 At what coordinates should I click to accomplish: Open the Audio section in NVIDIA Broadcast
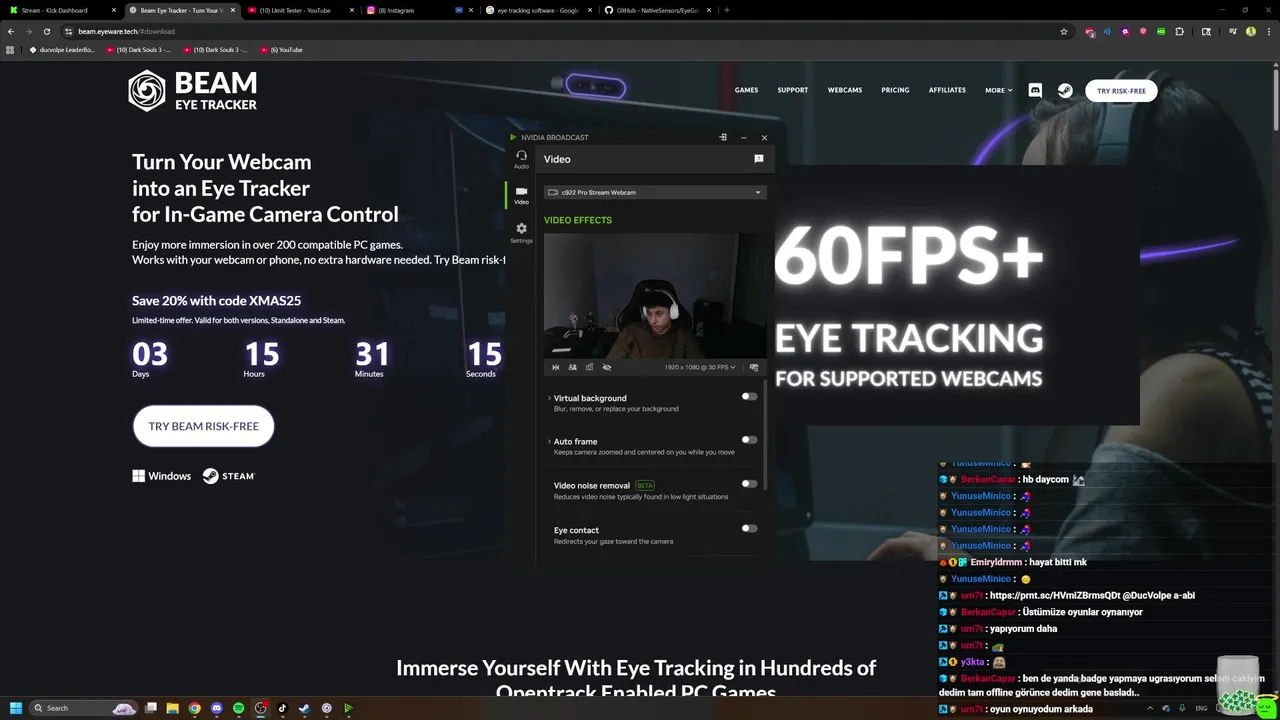(521, 159)
